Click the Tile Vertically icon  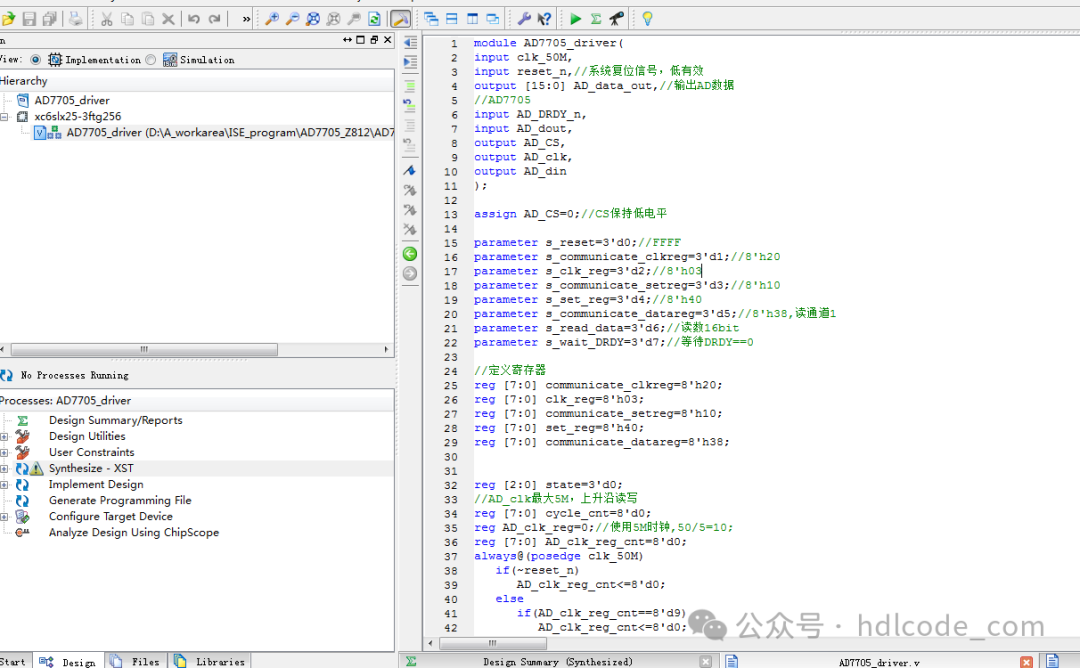[x=472, y=19]
